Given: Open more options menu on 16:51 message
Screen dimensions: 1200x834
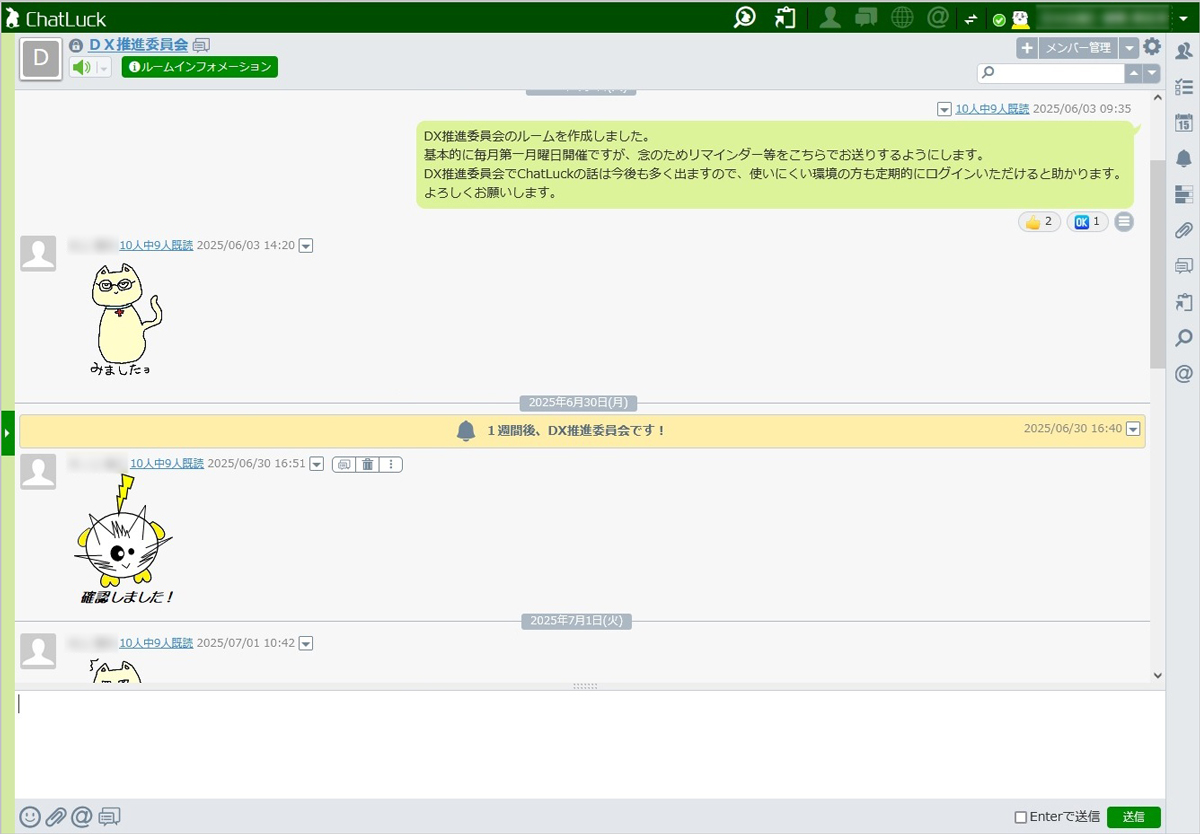Looking at the screenshot, I should [x=391, y=464].
